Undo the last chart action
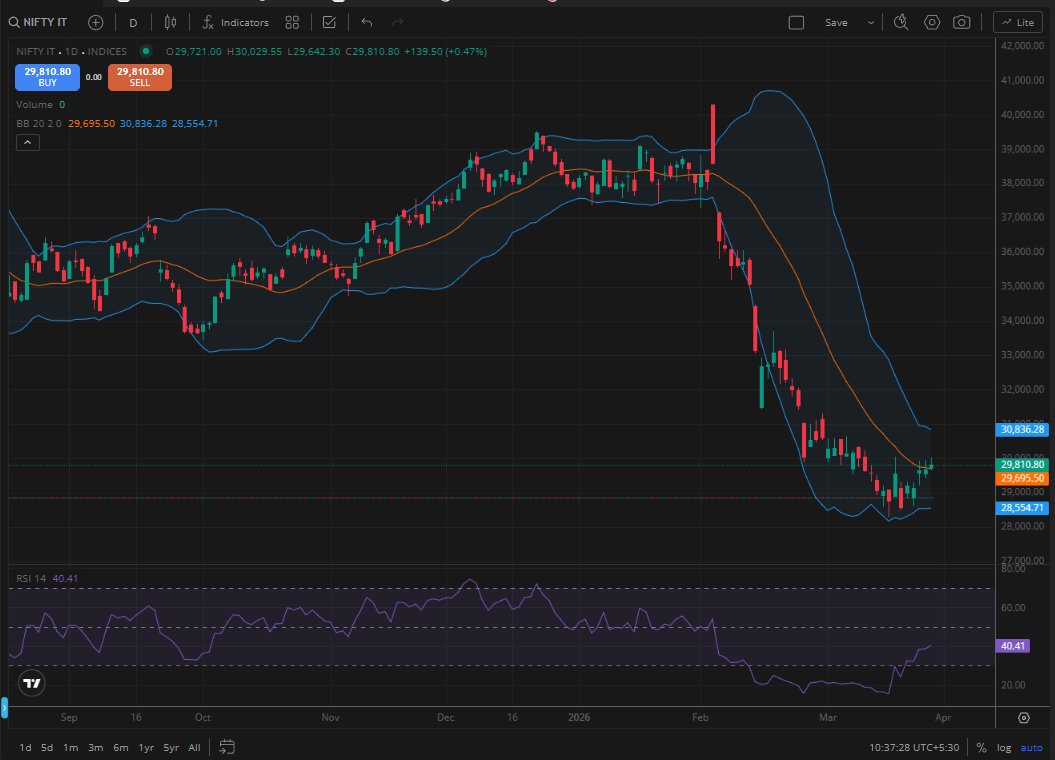 click(x=367, y=22)
